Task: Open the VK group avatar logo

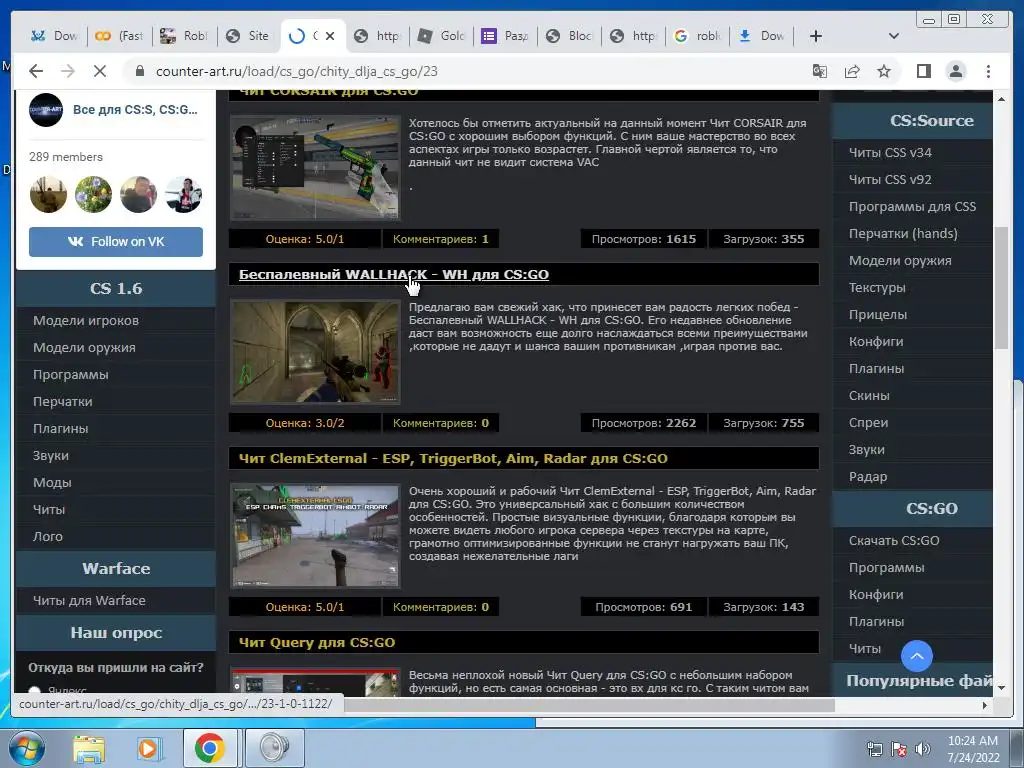Action: tap(46, 110)
